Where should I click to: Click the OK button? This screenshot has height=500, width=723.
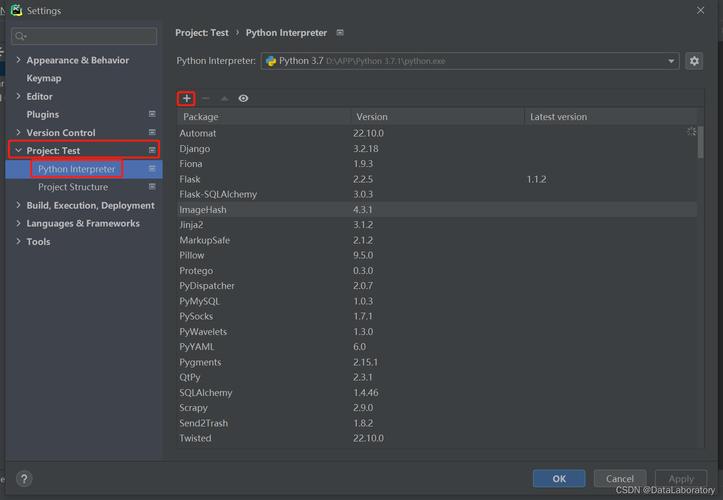pyautogui.click(x=559, y=478)
